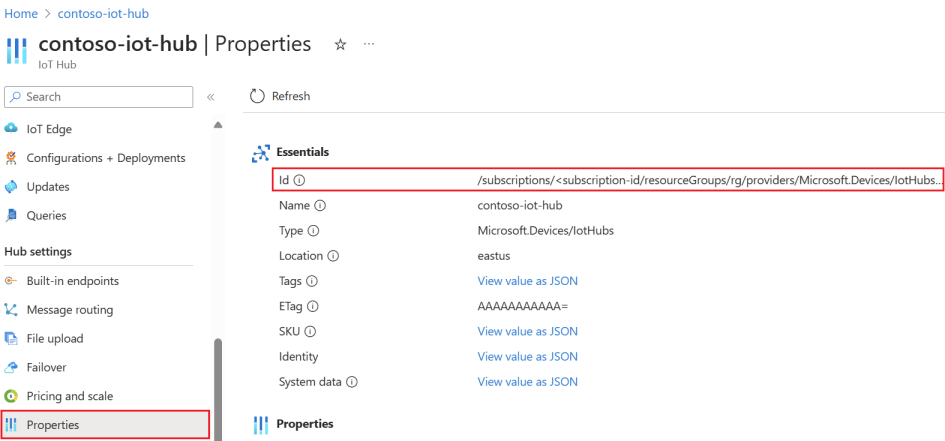Click the info icon next to Id
This screenshot has width=945, height=441.
298,181
